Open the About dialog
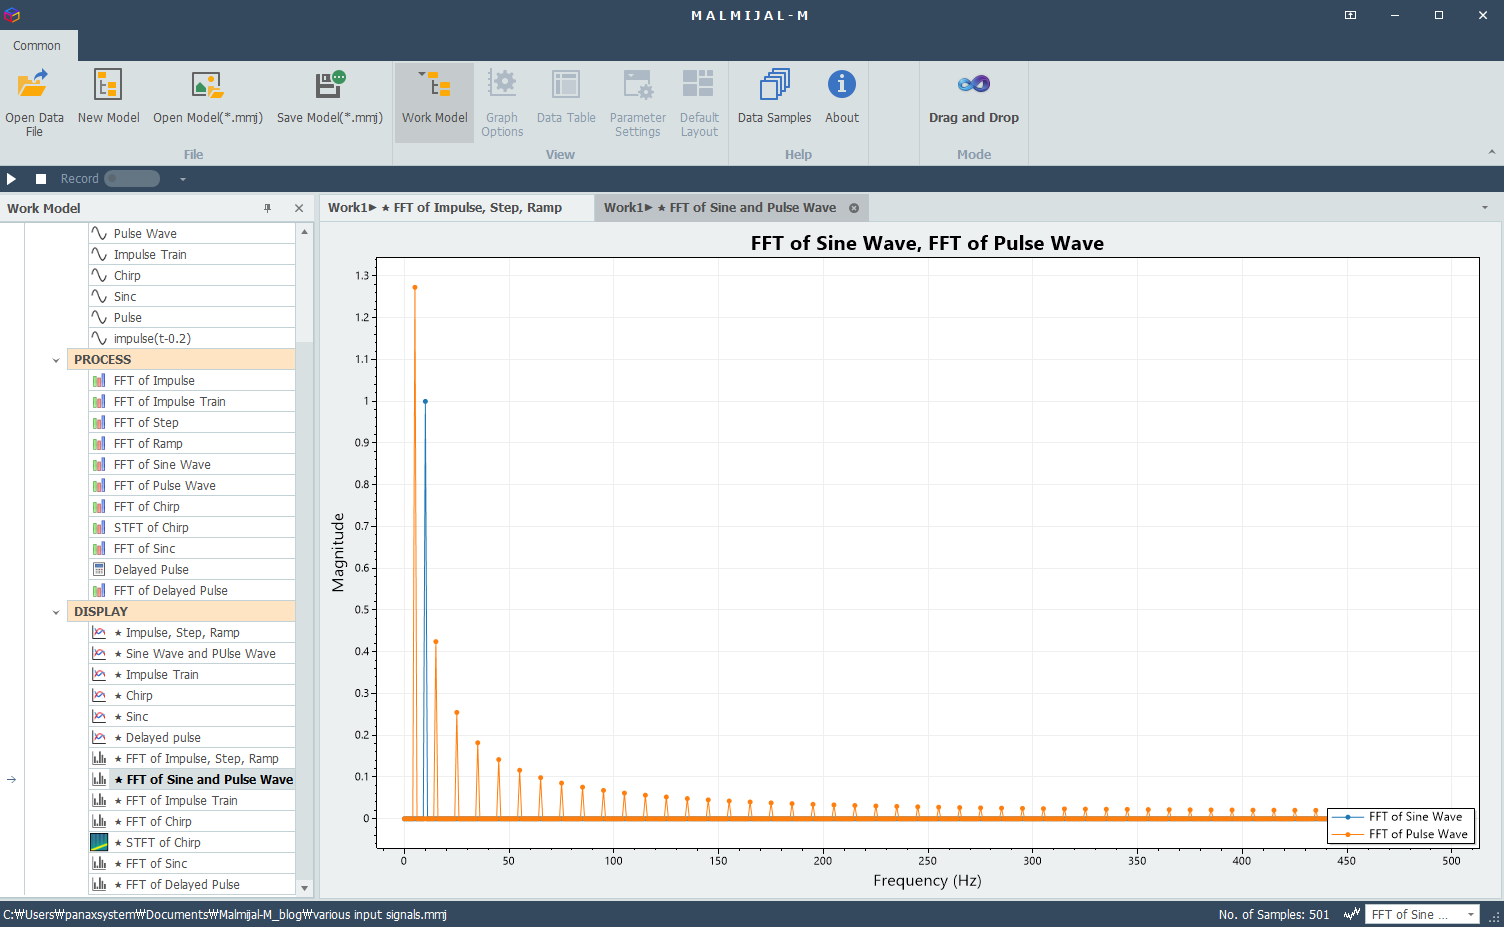The height and width of the screenshot is (927, 1504). point(842,98)
